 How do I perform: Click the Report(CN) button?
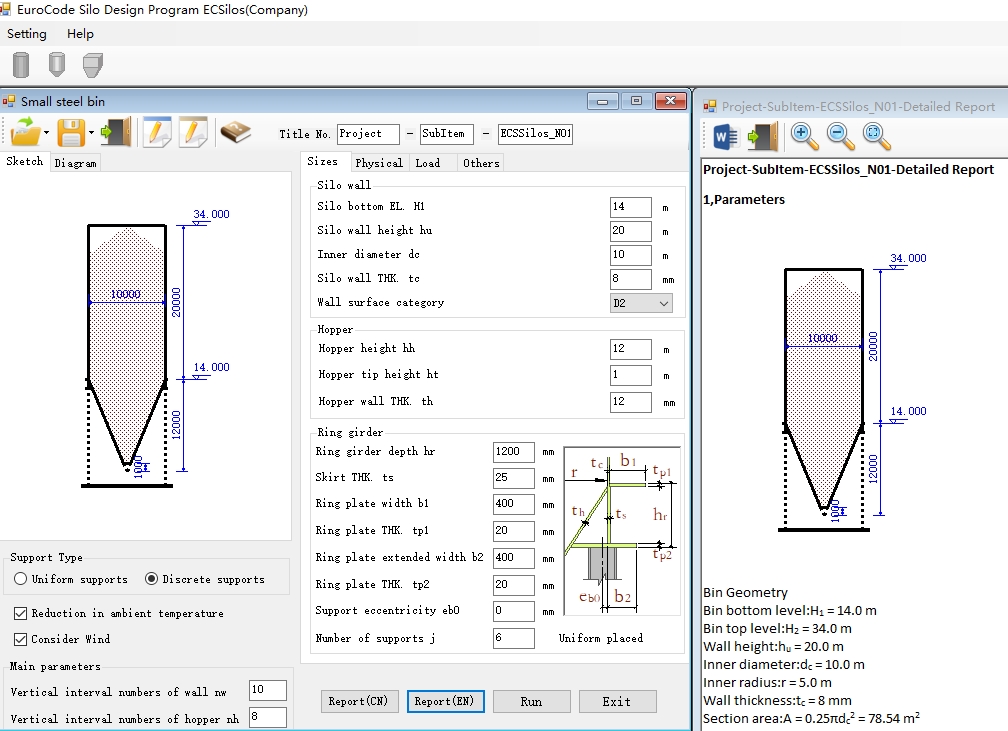[359, 701]
